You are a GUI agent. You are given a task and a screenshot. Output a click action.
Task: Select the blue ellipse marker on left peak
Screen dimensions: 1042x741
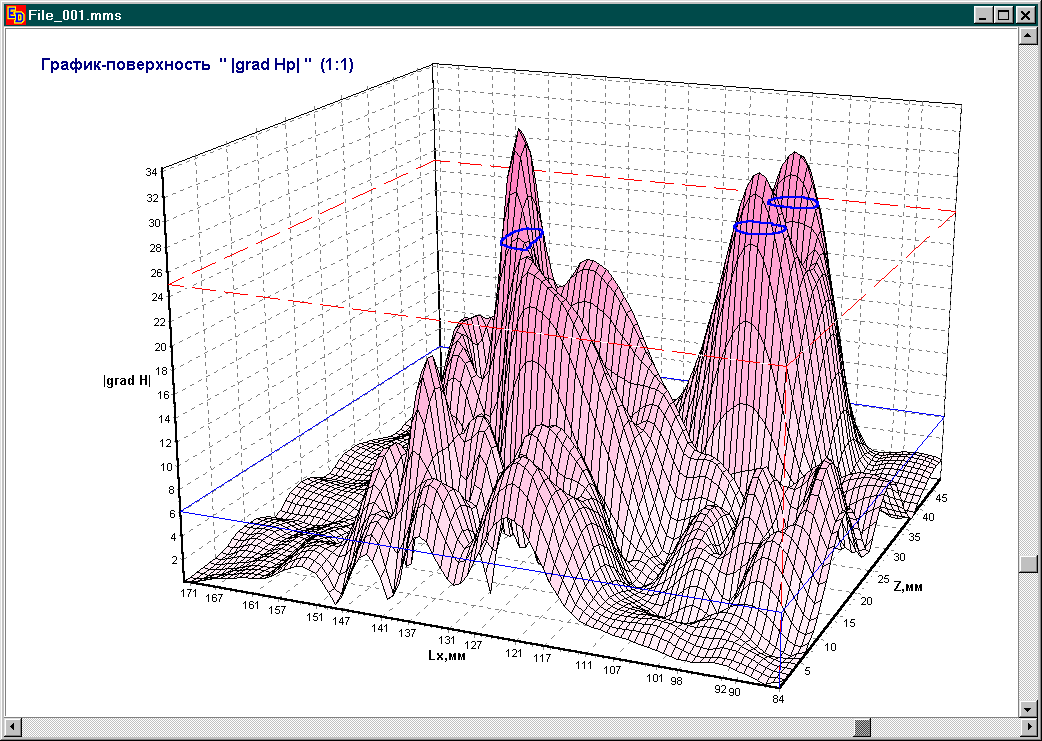coord(521,238)
